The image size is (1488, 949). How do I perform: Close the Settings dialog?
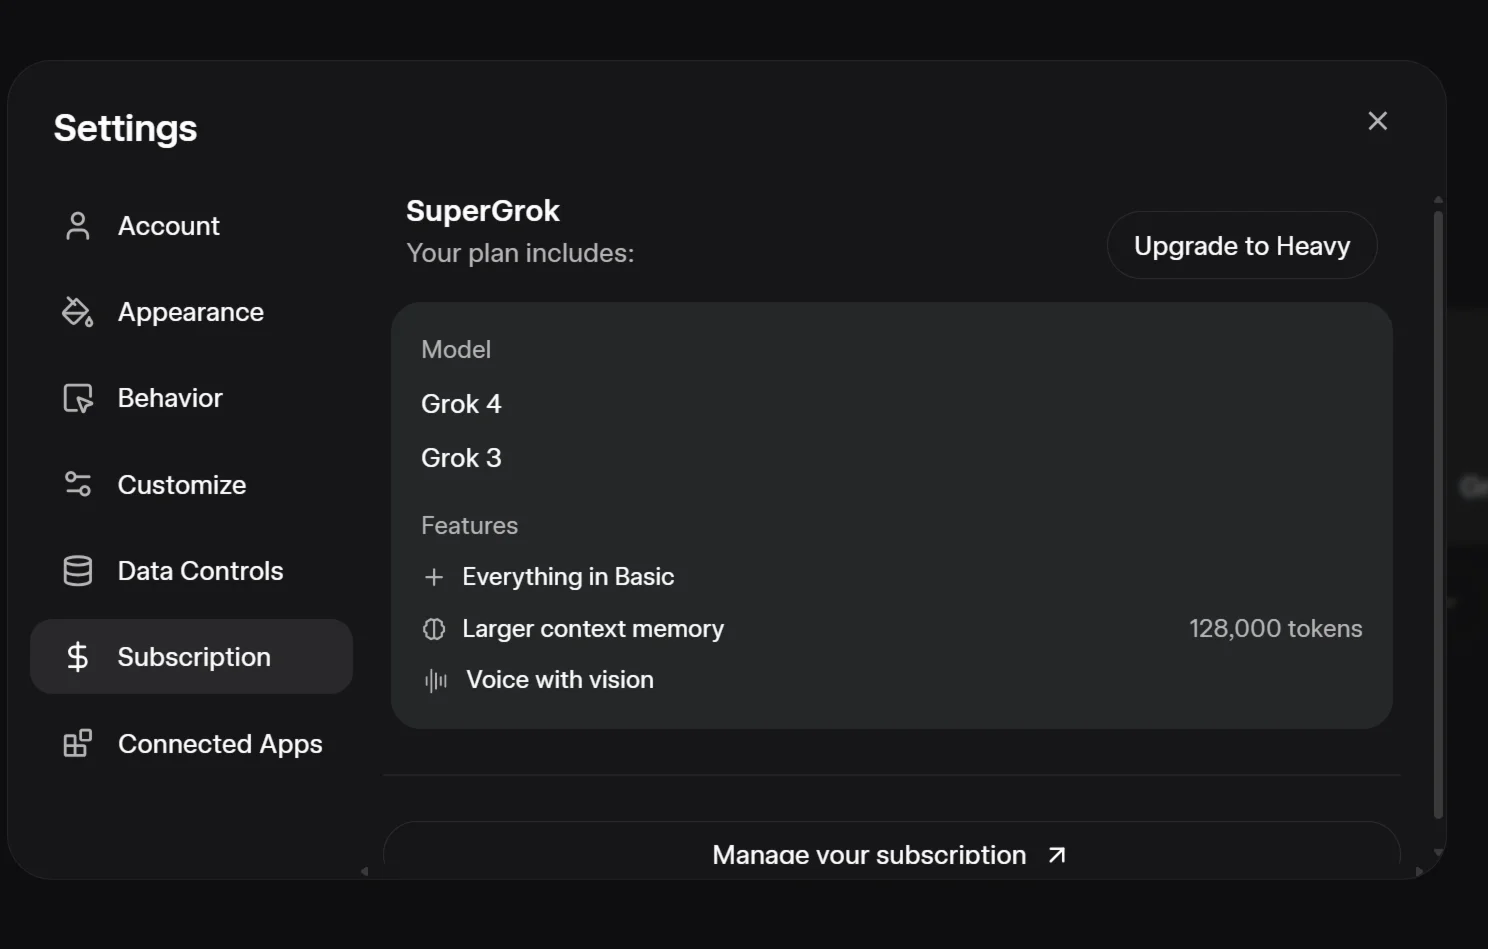pyautogui.click(x=1377, y=121)
